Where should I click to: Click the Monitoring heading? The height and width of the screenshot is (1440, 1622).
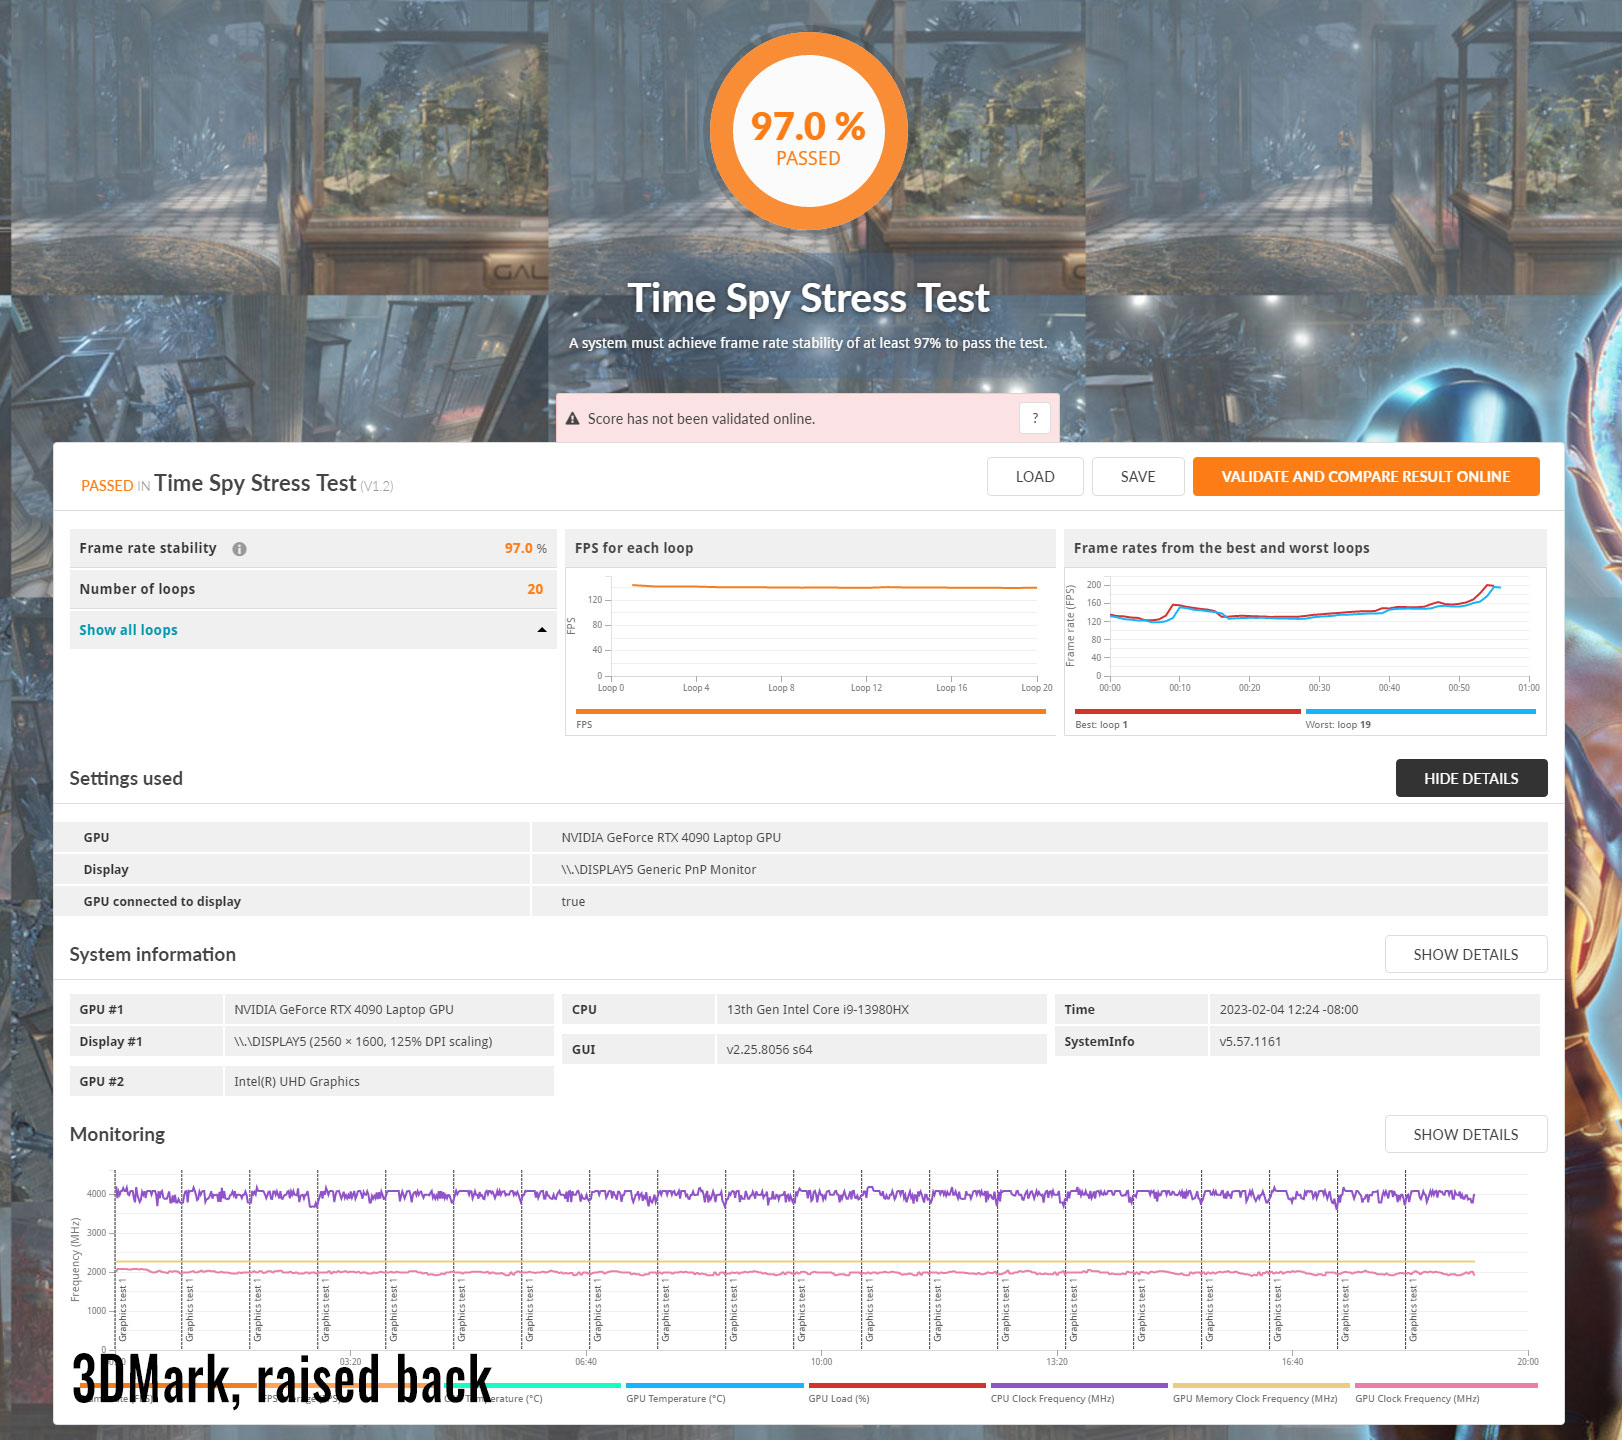(117, 1134)
